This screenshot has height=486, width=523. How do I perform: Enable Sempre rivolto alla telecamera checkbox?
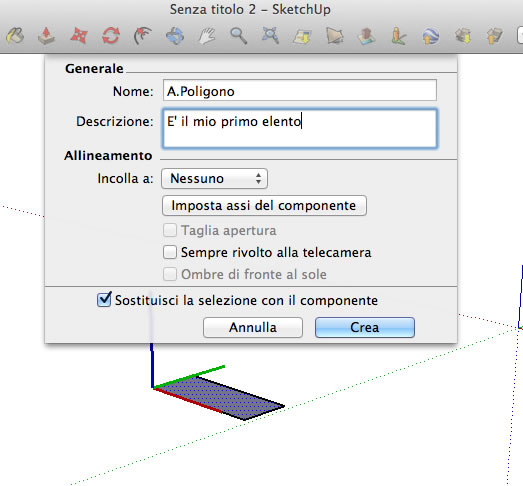coord(170,252)
